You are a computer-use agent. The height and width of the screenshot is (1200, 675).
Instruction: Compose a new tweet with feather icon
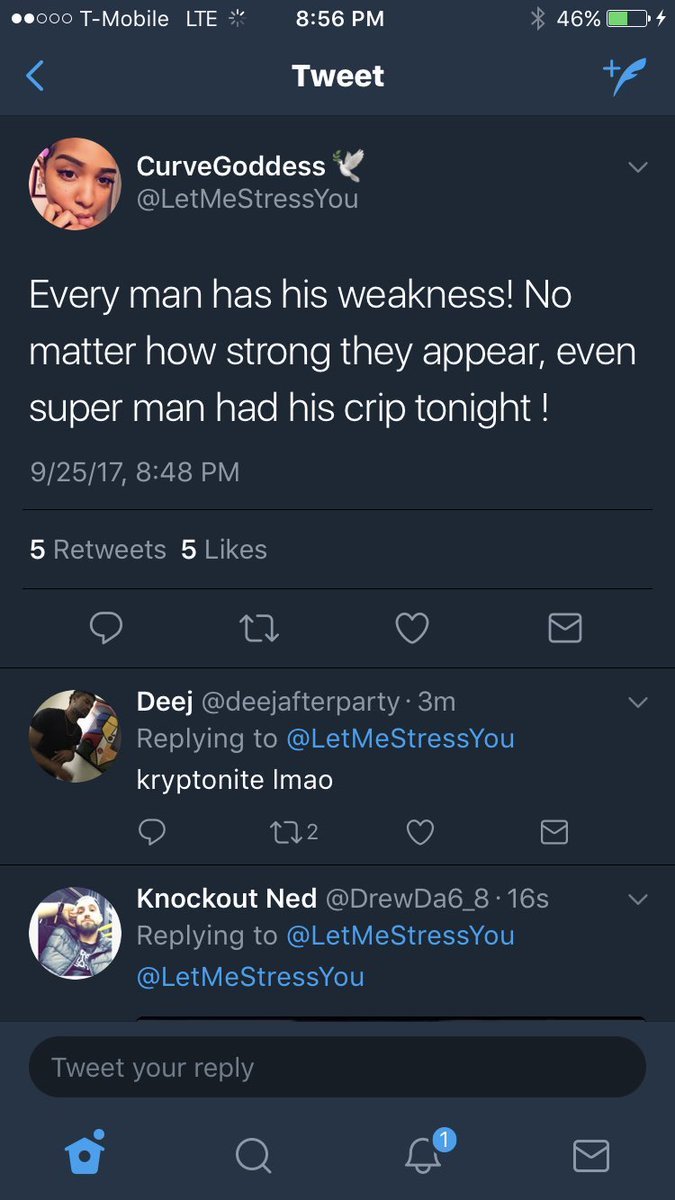[x=625, y=76]
